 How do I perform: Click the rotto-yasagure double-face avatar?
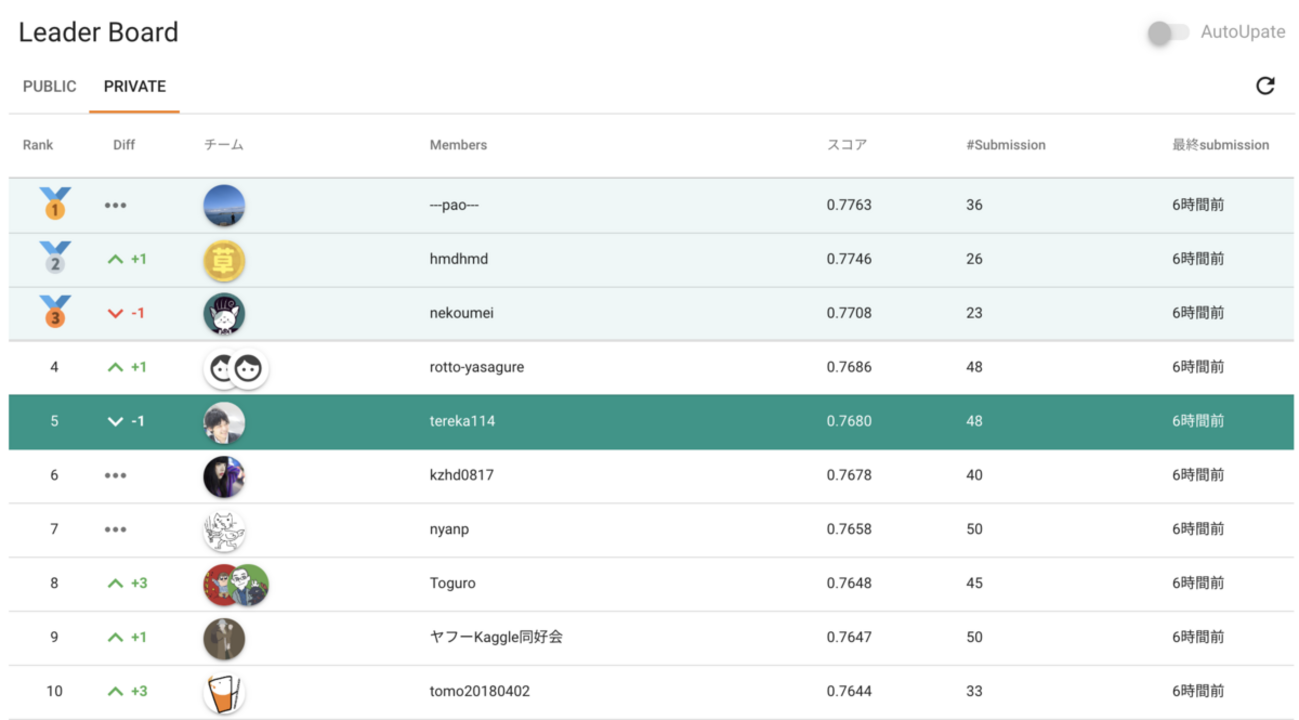(x=236, y=368)
